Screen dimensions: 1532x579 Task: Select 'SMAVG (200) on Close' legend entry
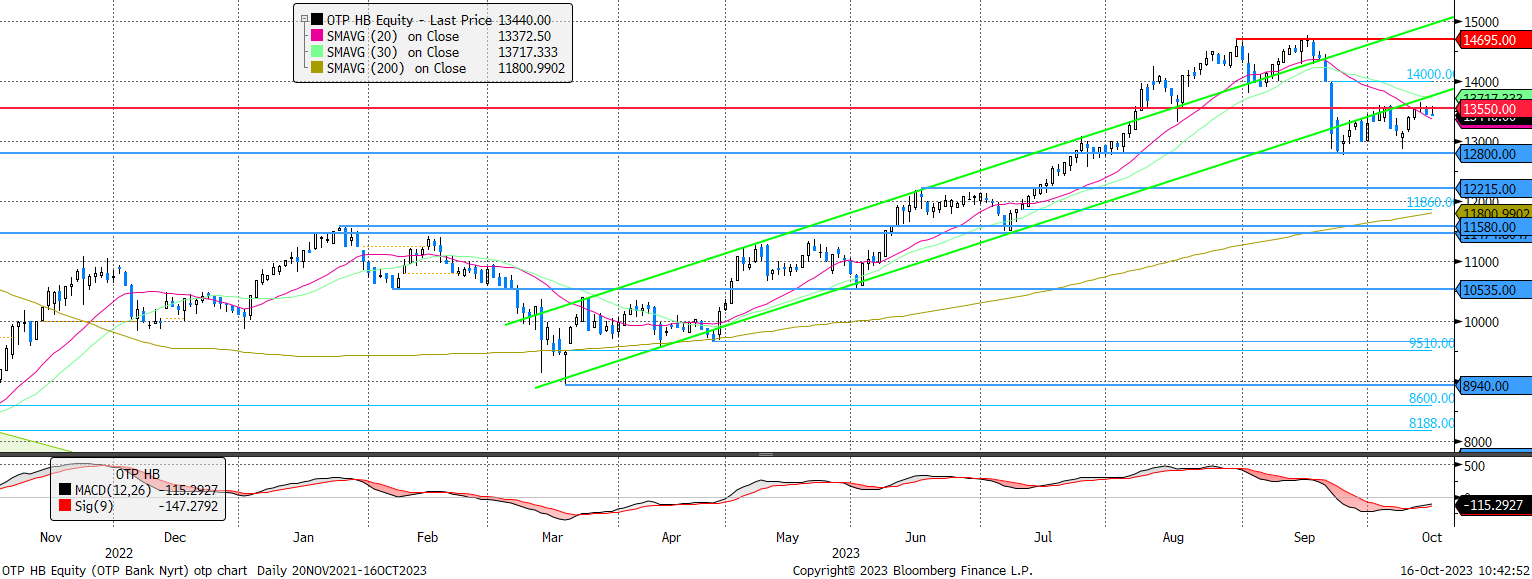397,69
